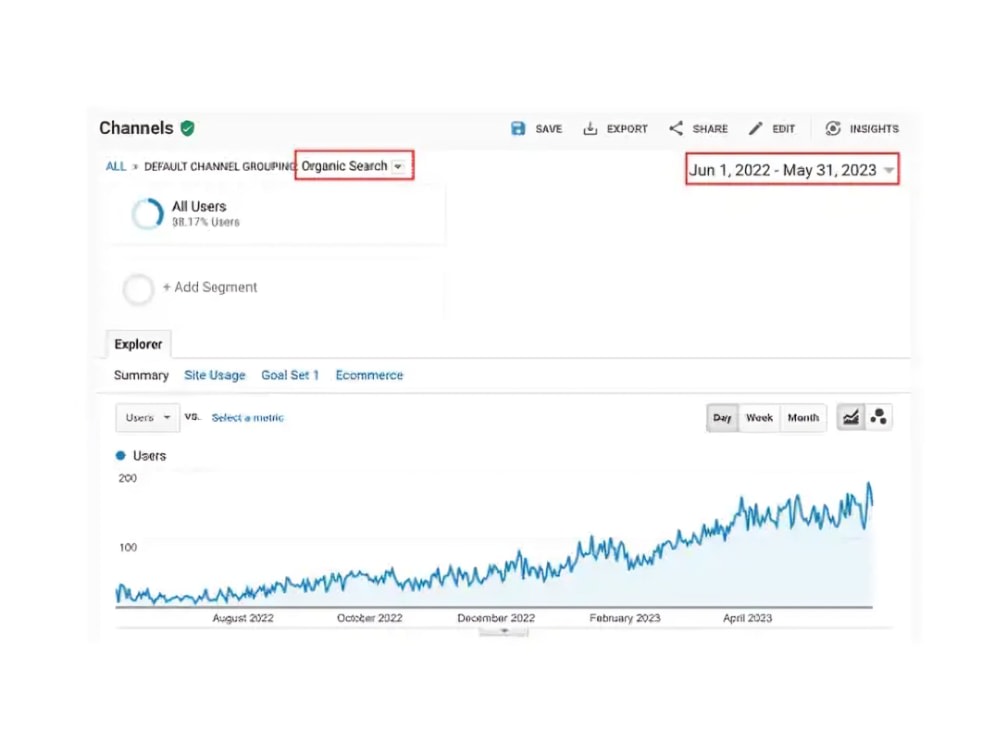Click the Save disk icon
The width and height of the screenshot is (1000, 750).
(x=518, y=129)
